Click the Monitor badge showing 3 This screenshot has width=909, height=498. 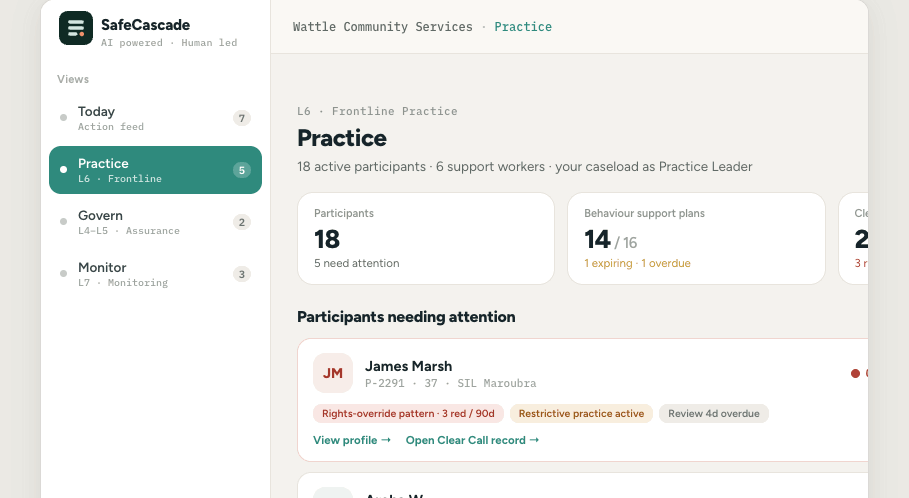pos(242,274)
